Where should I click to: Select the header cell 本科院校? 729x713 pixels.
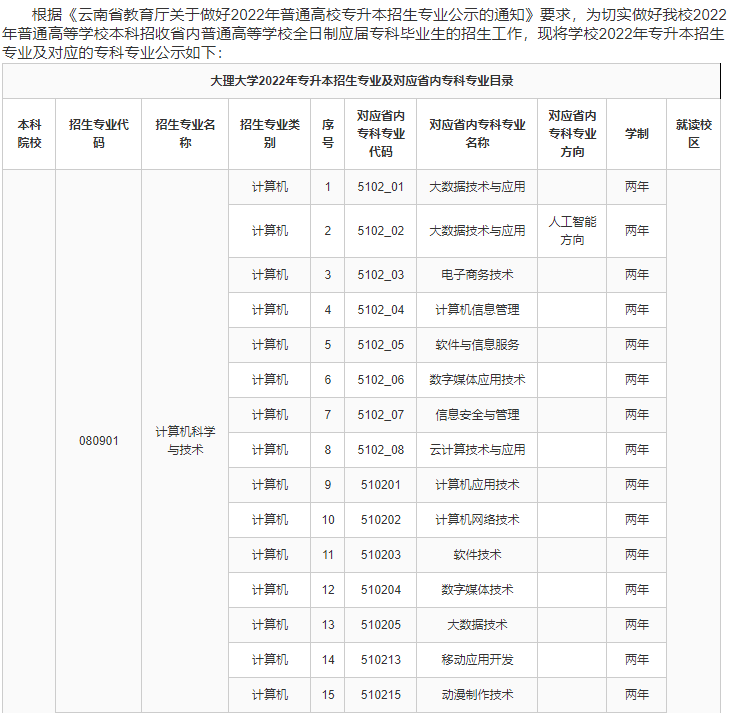click(x=29, y=134)
